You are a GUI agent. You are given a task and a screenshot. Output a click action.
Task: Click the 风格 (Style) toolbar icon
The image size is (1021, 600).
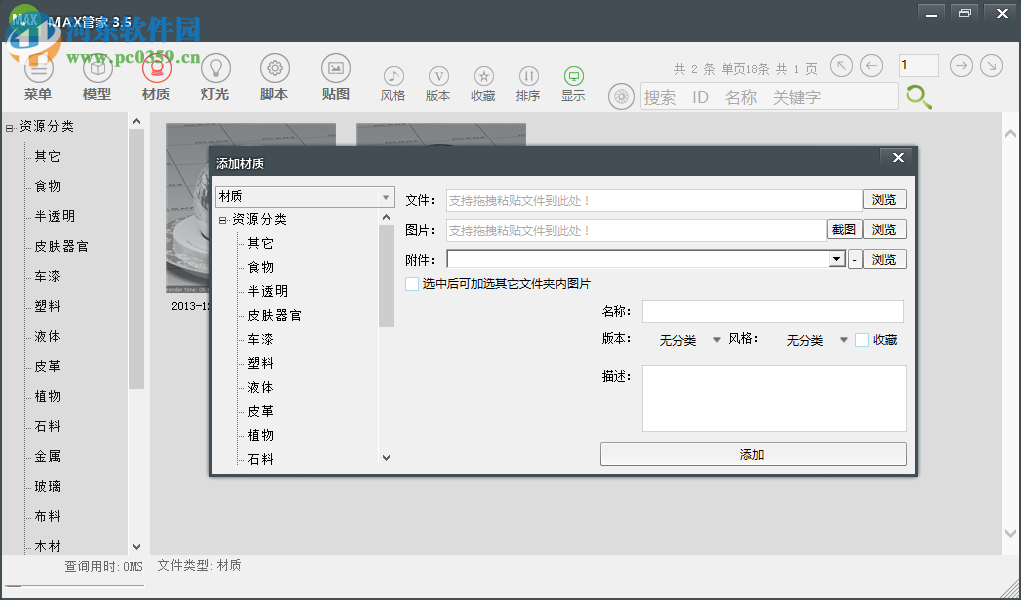click(393, 80)
